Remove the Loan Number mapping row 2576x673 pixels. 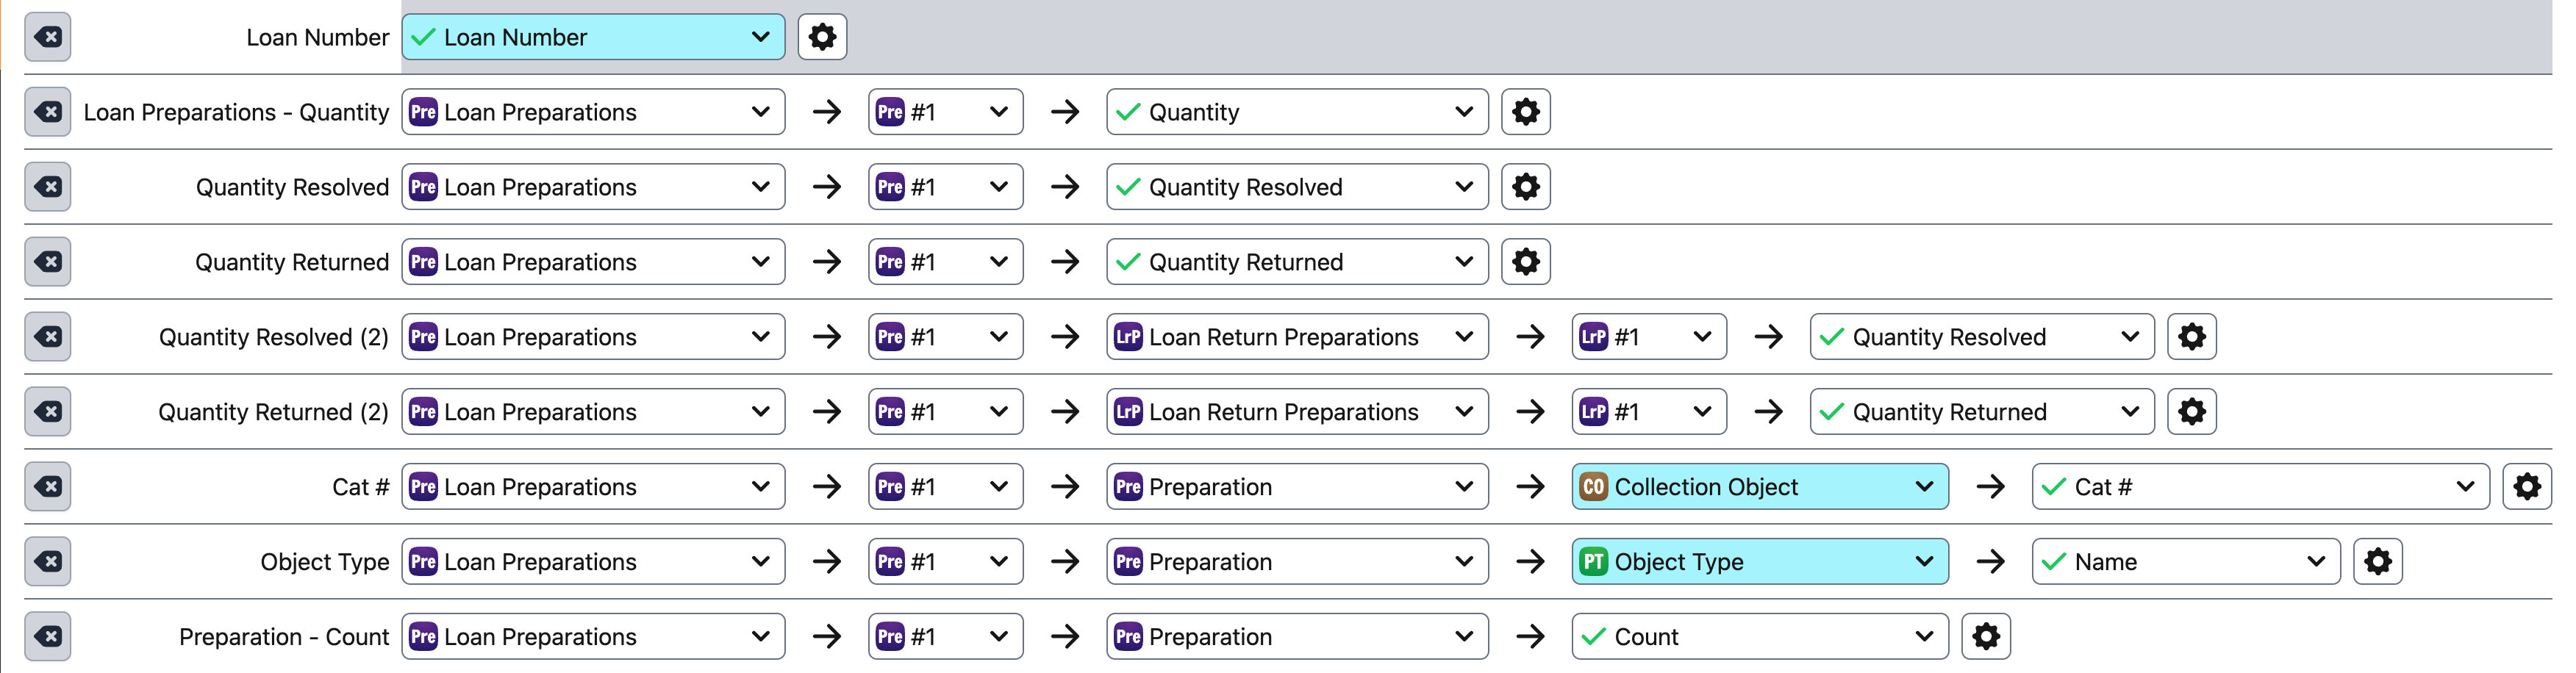click(x=47, y=37)
